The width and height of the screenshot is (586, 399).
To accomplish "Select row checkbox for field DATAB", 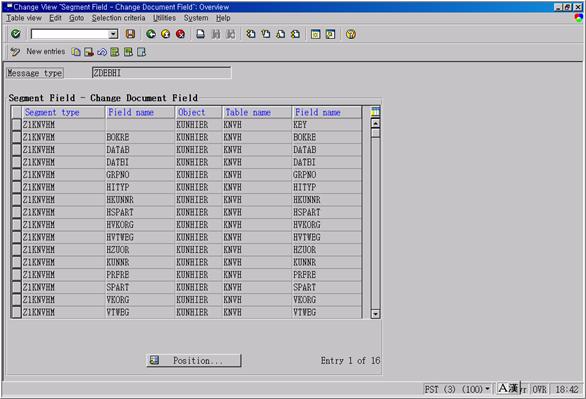I will pos(16,149).
